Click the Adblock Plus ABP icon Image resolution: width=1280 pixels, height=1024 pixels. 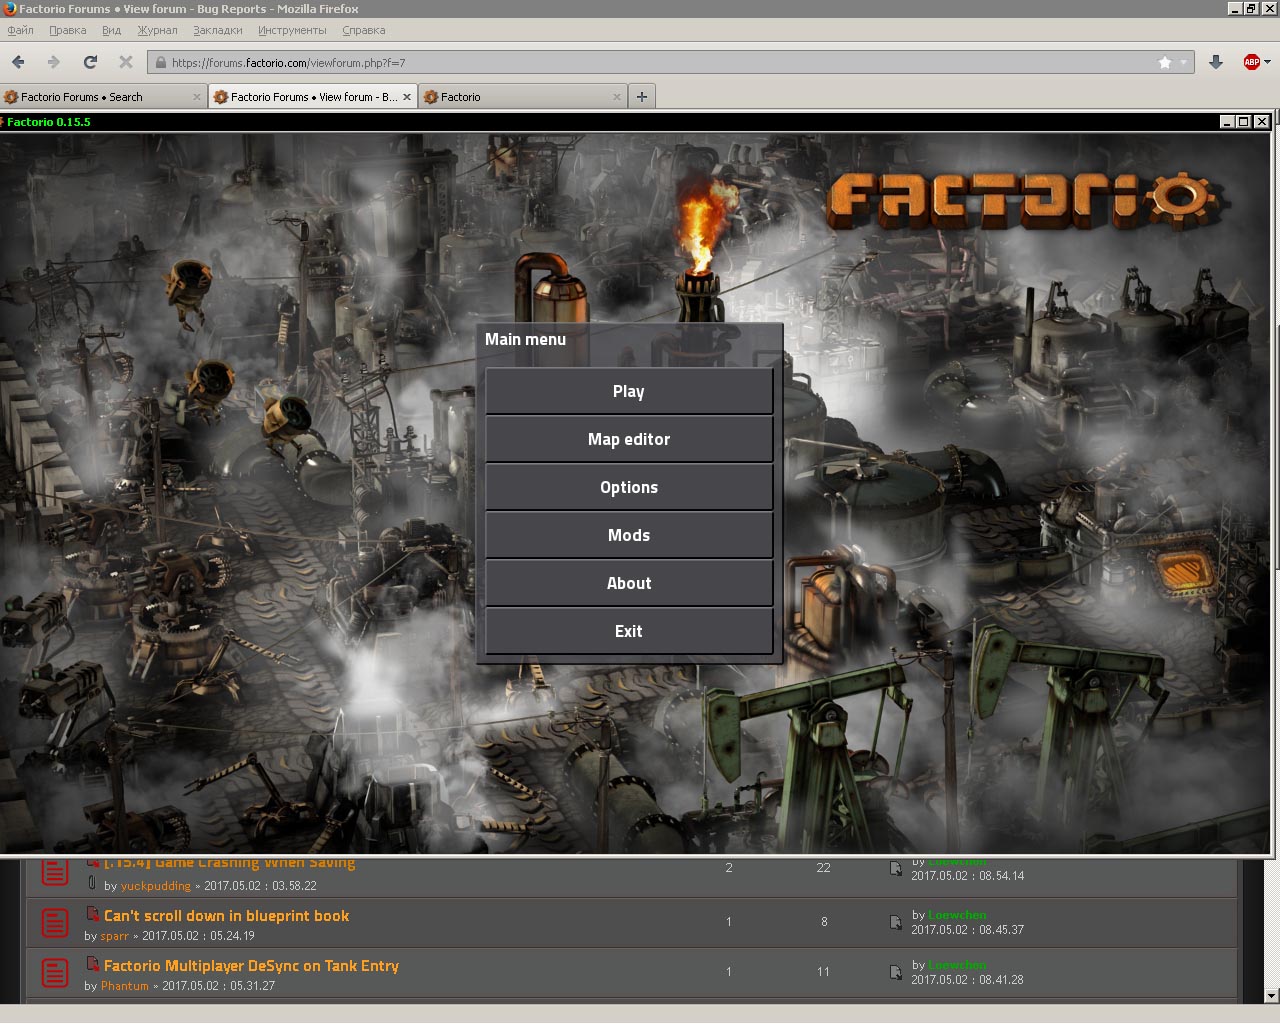(x=1251, y=62)
